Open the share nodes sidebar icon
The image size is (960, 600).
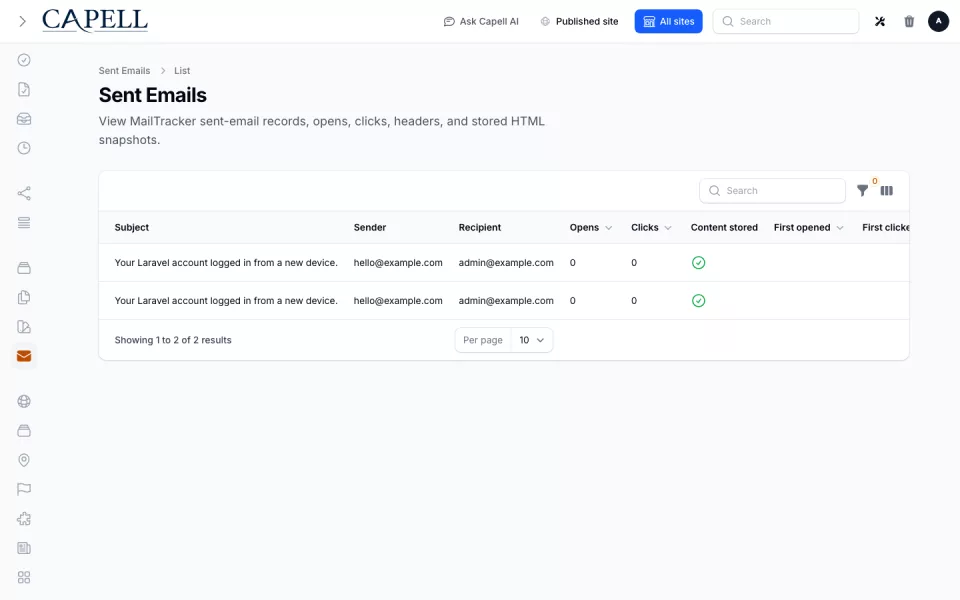pyautogui.click(x=24, y=193)
